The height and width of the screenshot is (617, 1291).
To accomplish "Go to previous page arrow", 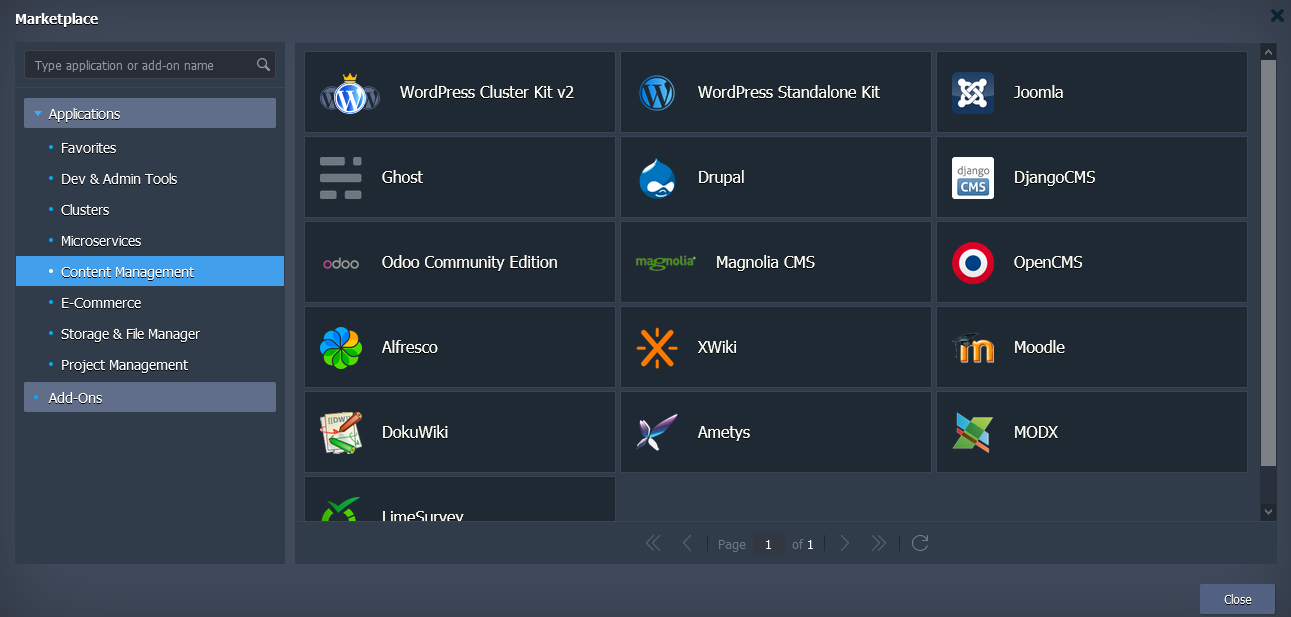I will coord(687,543).
